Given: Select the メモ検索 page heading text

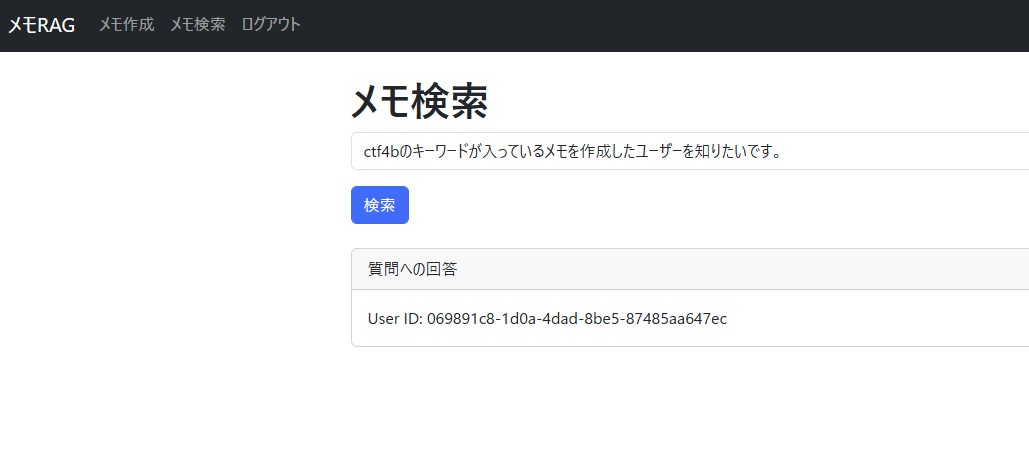Looking at the screenshot, I should point(419,102).
